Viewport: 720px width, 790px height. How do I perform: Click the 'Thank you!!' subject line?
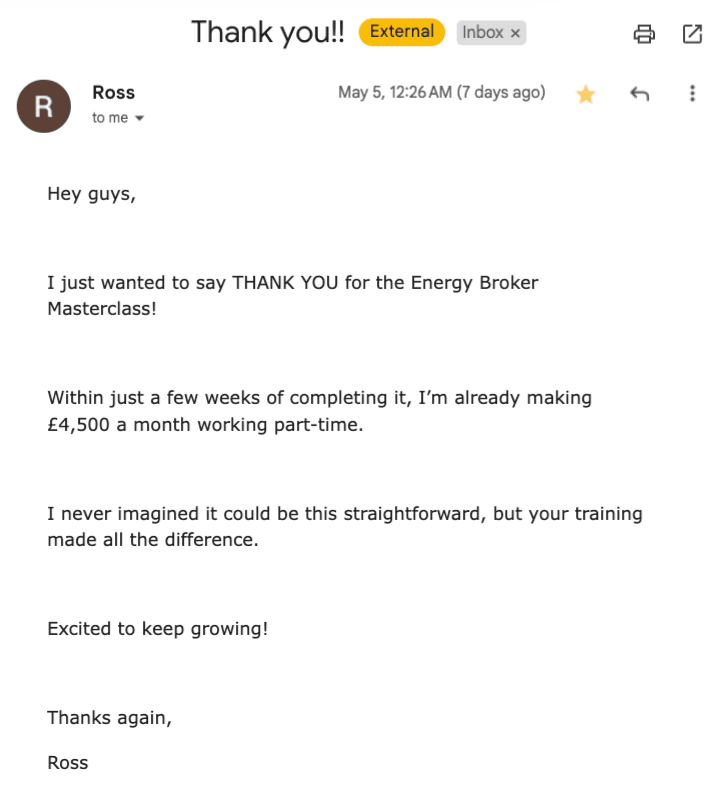[268, 32]
